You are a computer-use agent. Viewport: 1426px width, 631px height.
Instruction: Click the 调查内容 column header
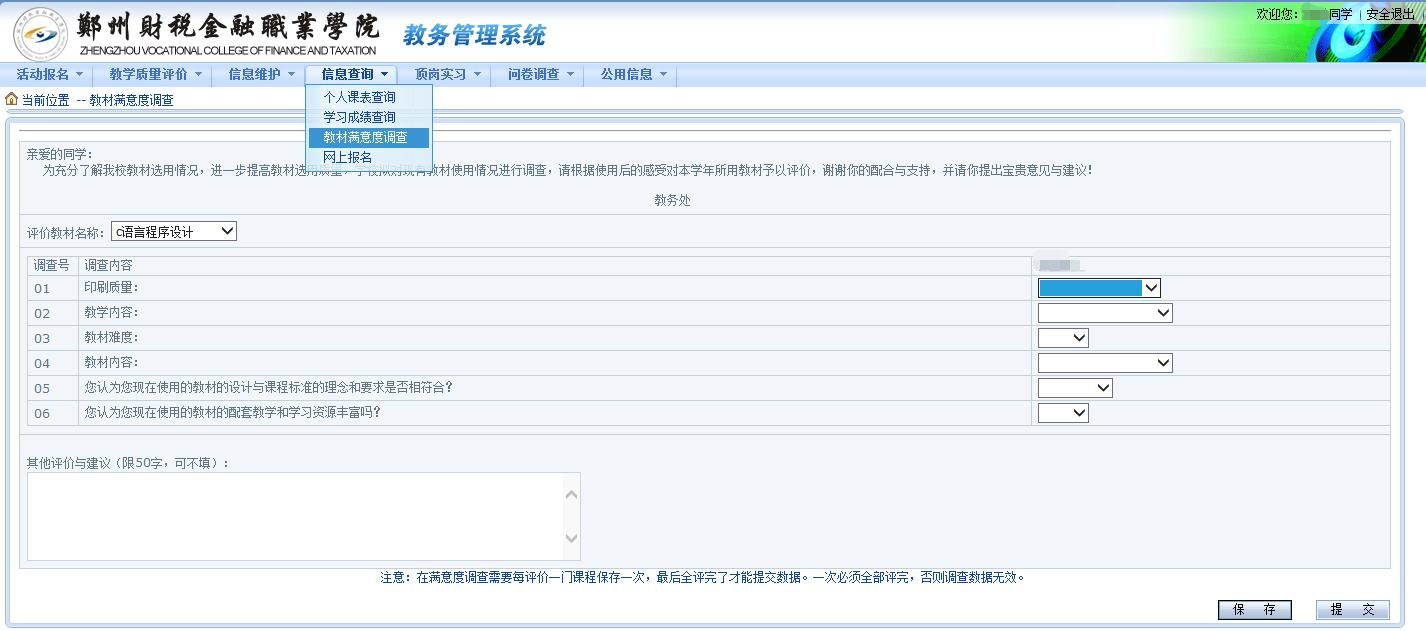coord(108,265)
